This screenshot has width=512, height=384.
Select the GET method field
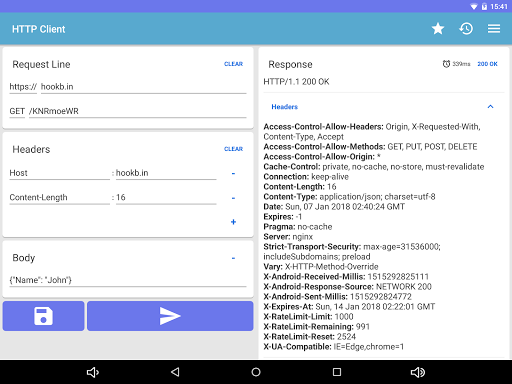17,111
